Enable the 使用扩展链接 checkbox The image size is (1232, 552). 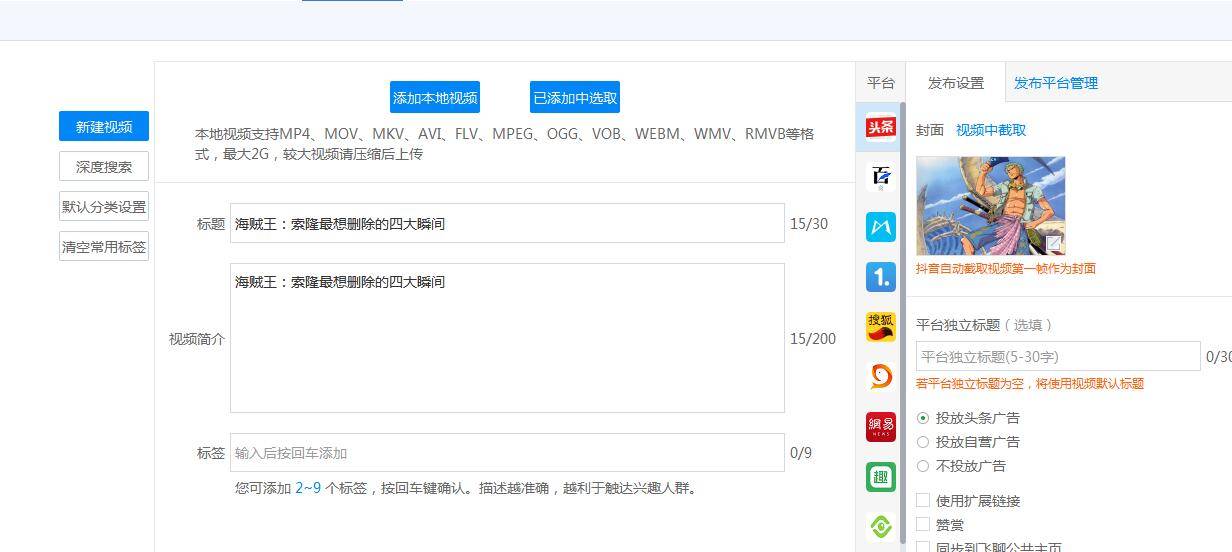(x=923, y=501)
